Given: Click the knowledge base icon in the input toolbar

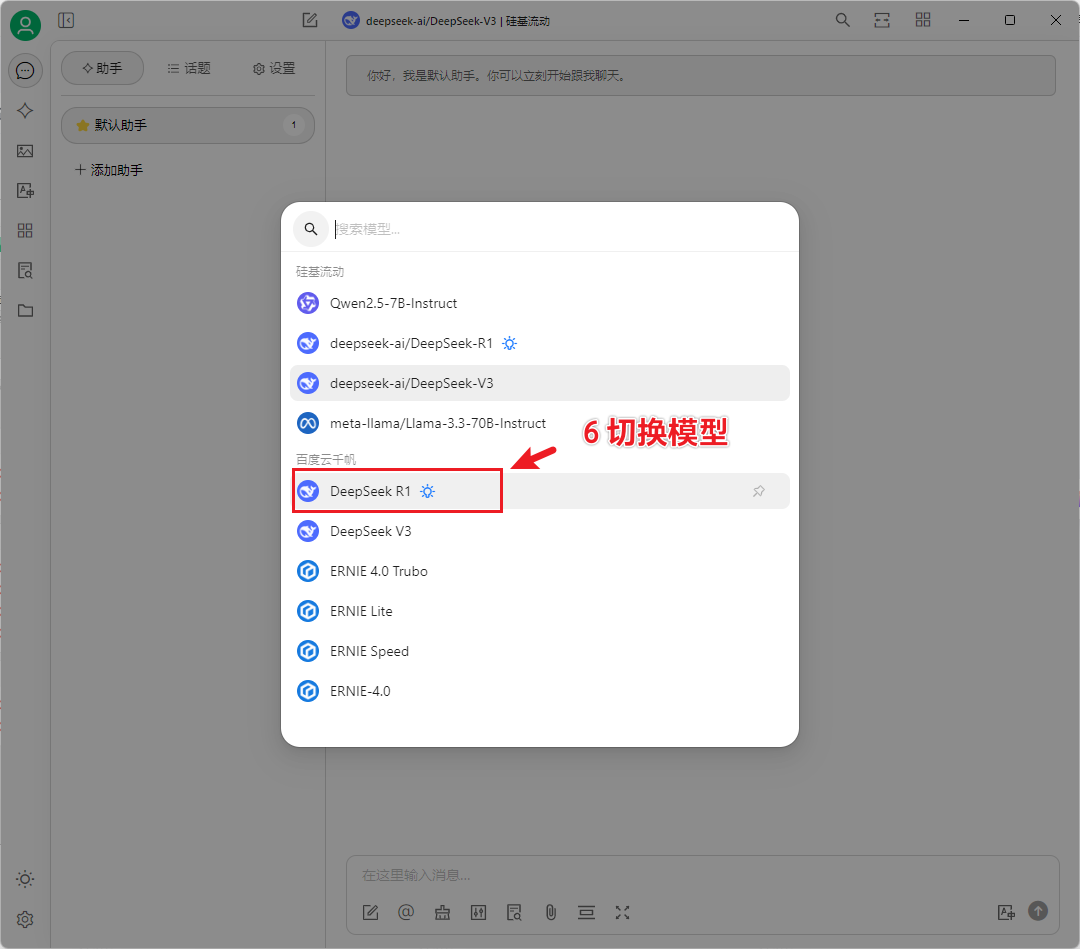Looking at the screenshot, I should click(x=515, y=912).
